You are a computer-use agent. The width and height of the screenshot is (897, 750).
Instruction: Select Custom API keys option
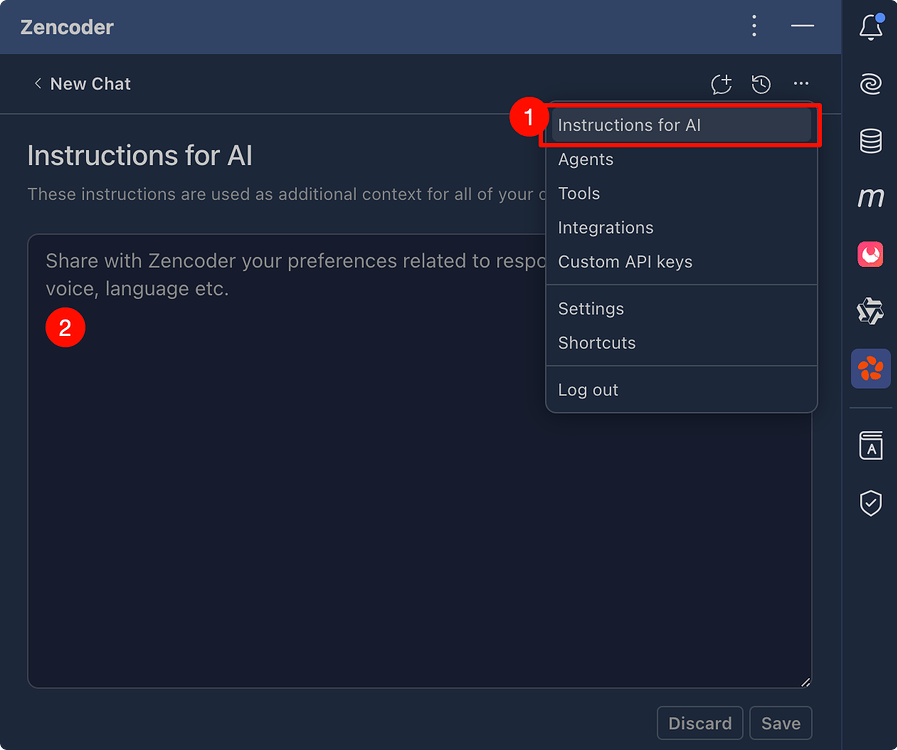[x=681, y=262]
